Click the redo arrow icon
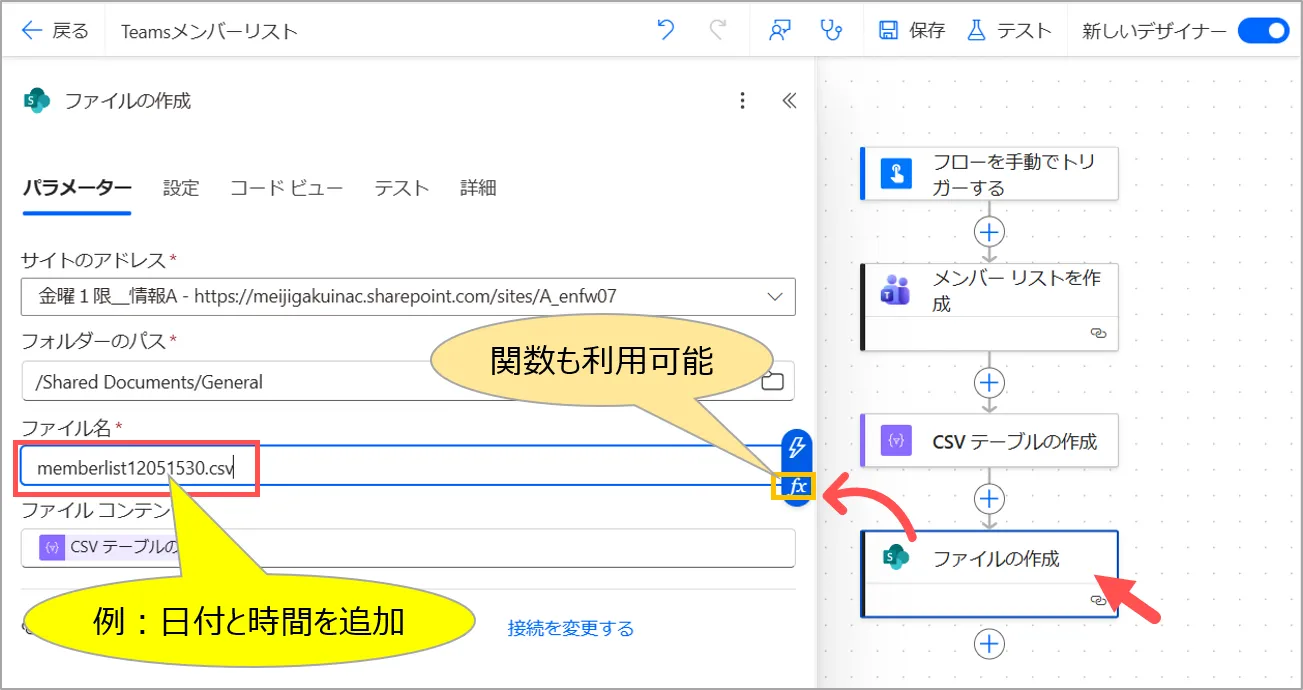This screenshot has height=690, width=1303. tap(718, 30)
